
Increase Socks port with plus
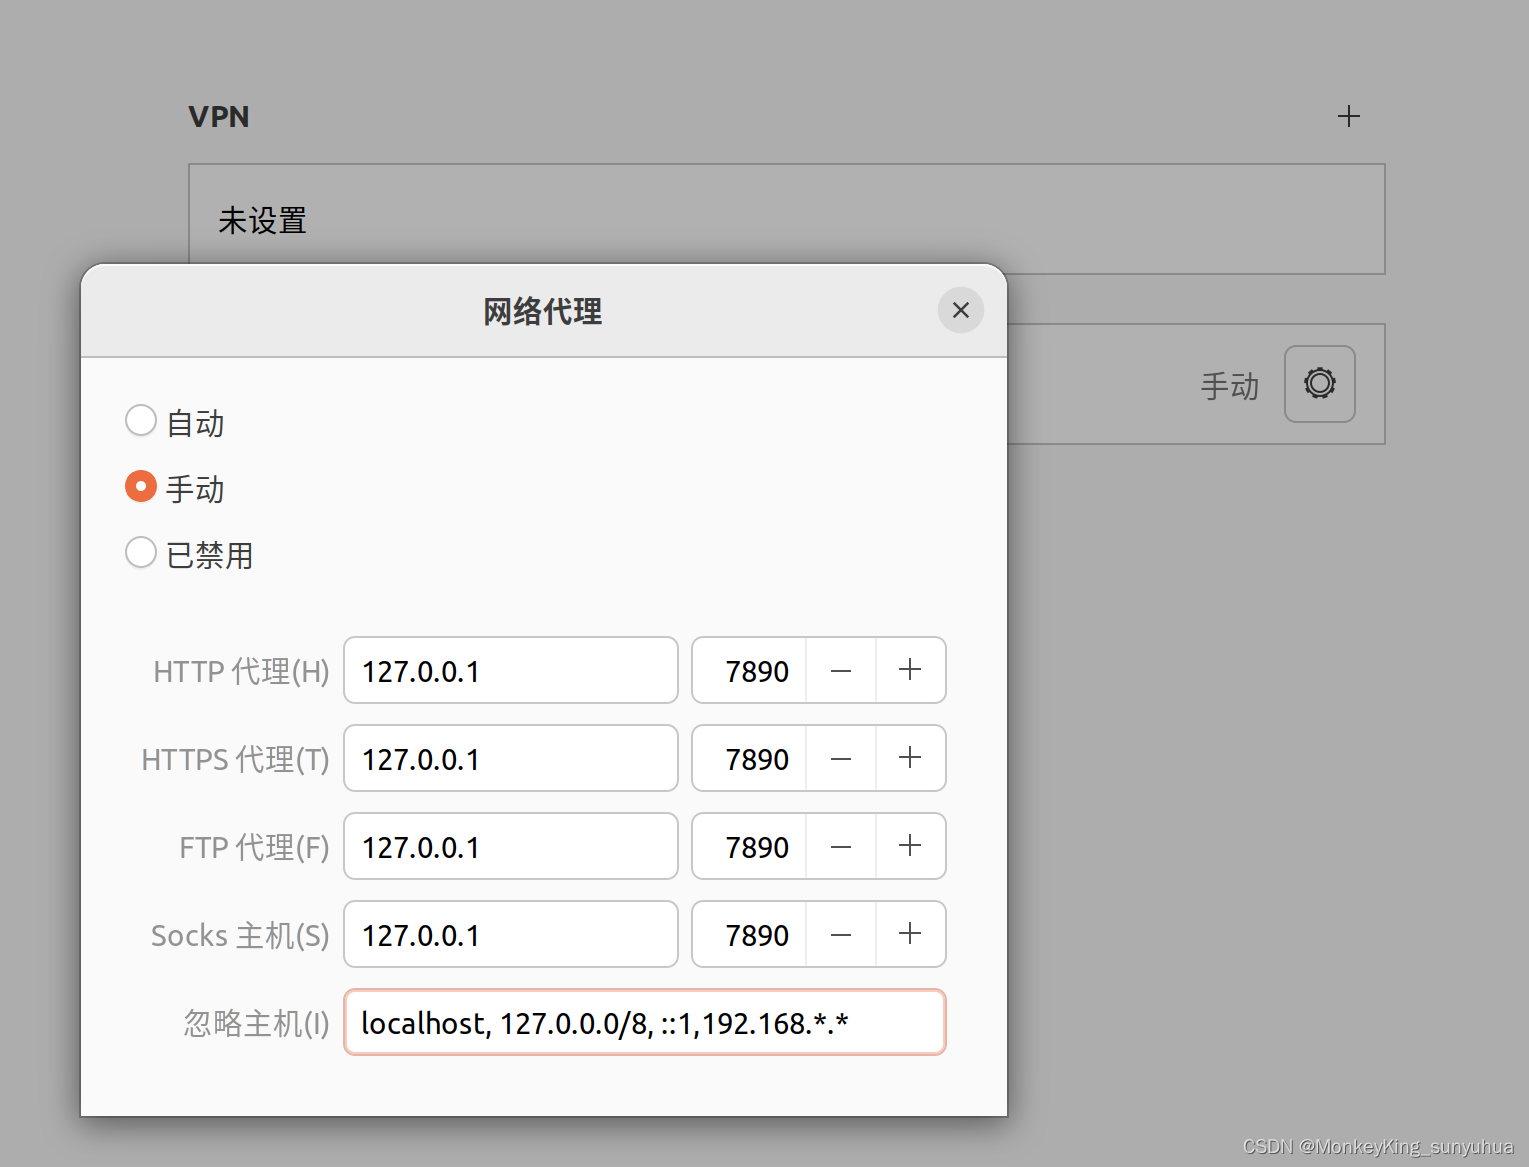click(910, 934)
